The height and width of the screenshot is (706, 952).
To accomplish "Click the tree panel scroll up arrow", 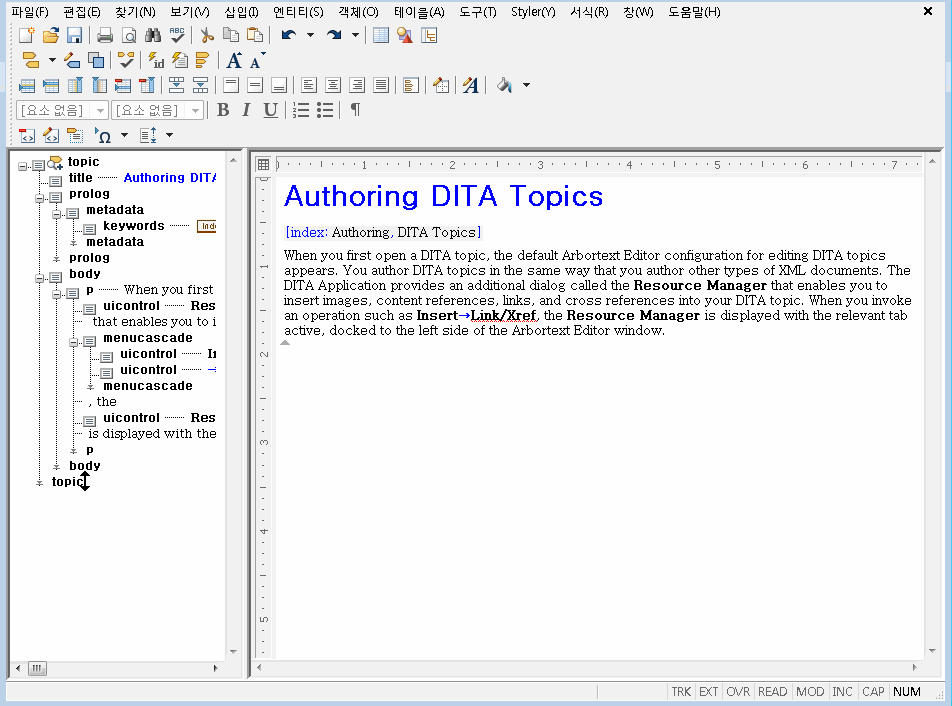I will (234, 160).
